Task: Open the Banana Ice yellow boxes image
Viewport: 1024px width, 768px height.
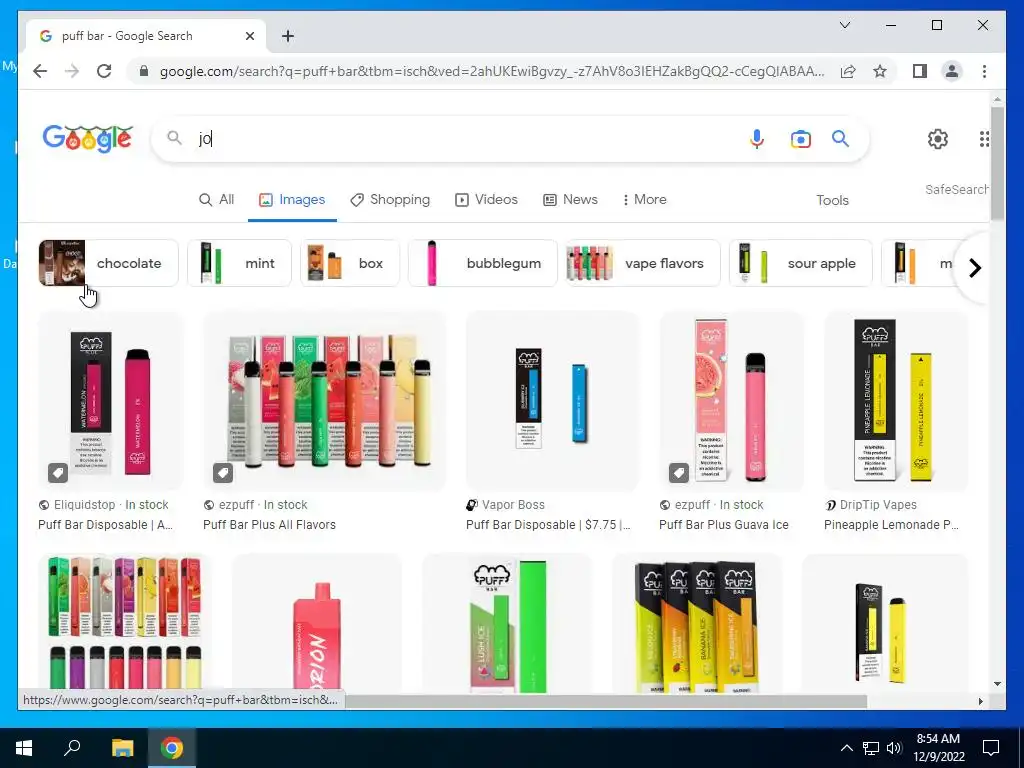Action: point(697,624)
